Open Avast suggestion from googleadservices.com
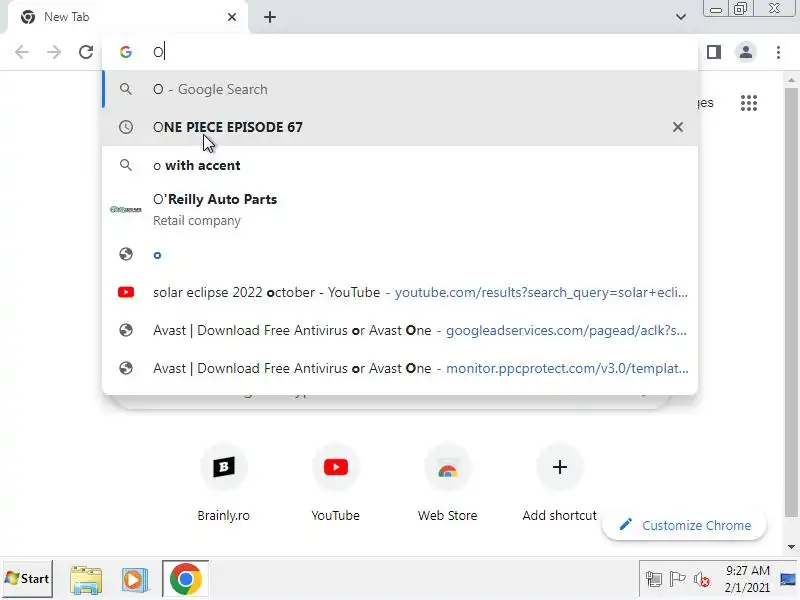800x600 pixels. coord(400,331)
